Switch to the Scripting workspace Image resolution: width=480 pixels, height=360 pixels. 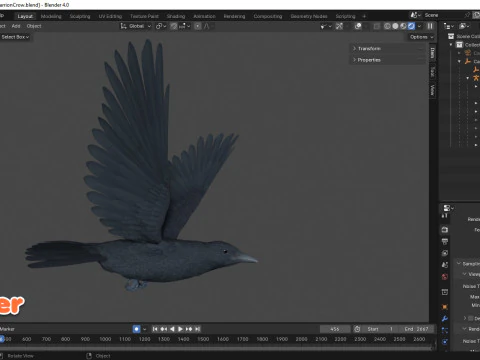pos(345,16)
